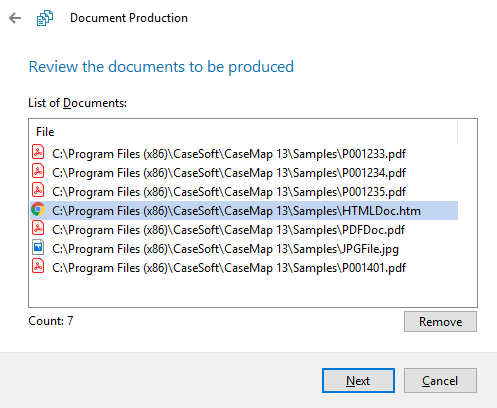
Task: Click the Chrome icon beside HTMLDoc.htm
Action: (38, 210)
